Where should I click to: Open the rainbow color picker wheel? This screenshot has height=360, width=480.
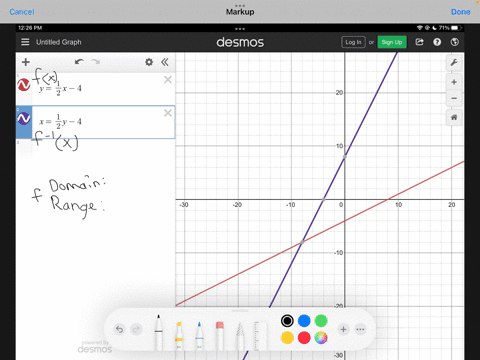pos(321,338)
